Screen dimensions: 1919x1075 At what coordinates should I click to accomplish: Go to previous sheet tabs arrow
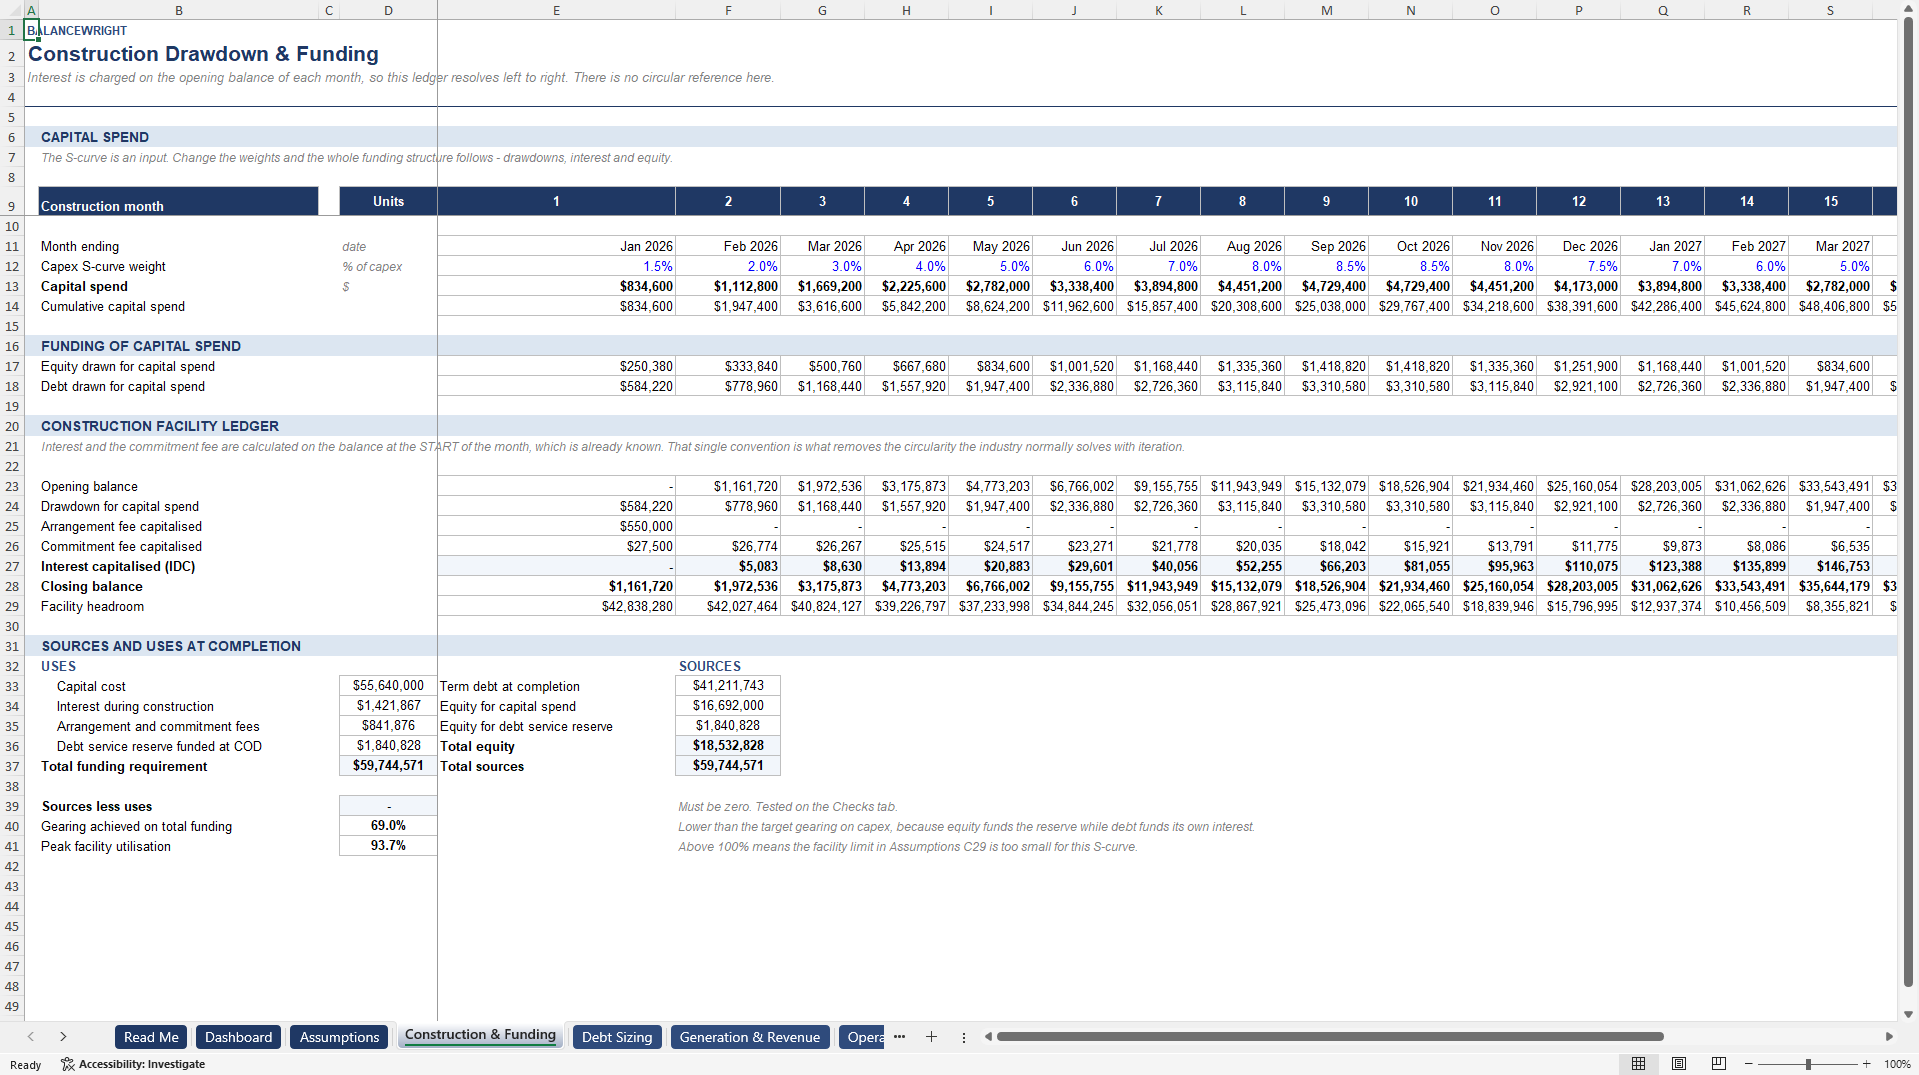pyautogui.click(x=31, y=1037)
